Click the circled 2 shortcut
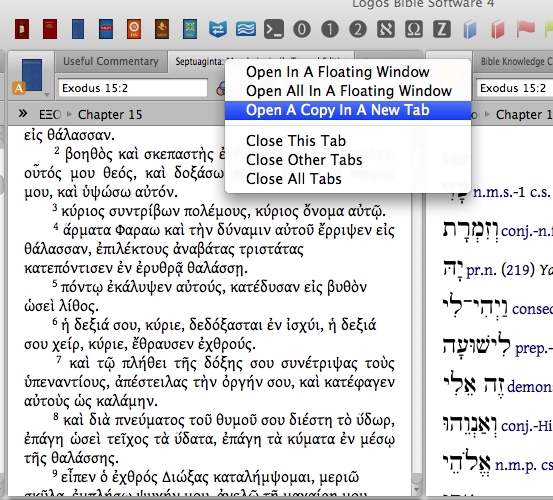553x500 pixels. click(x=358, y=29)
